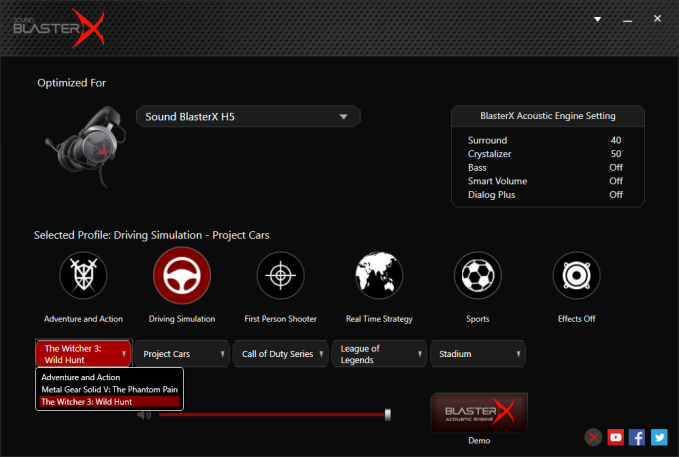Open the title bar dropdown triangle menu

click(x=598, y=19)
